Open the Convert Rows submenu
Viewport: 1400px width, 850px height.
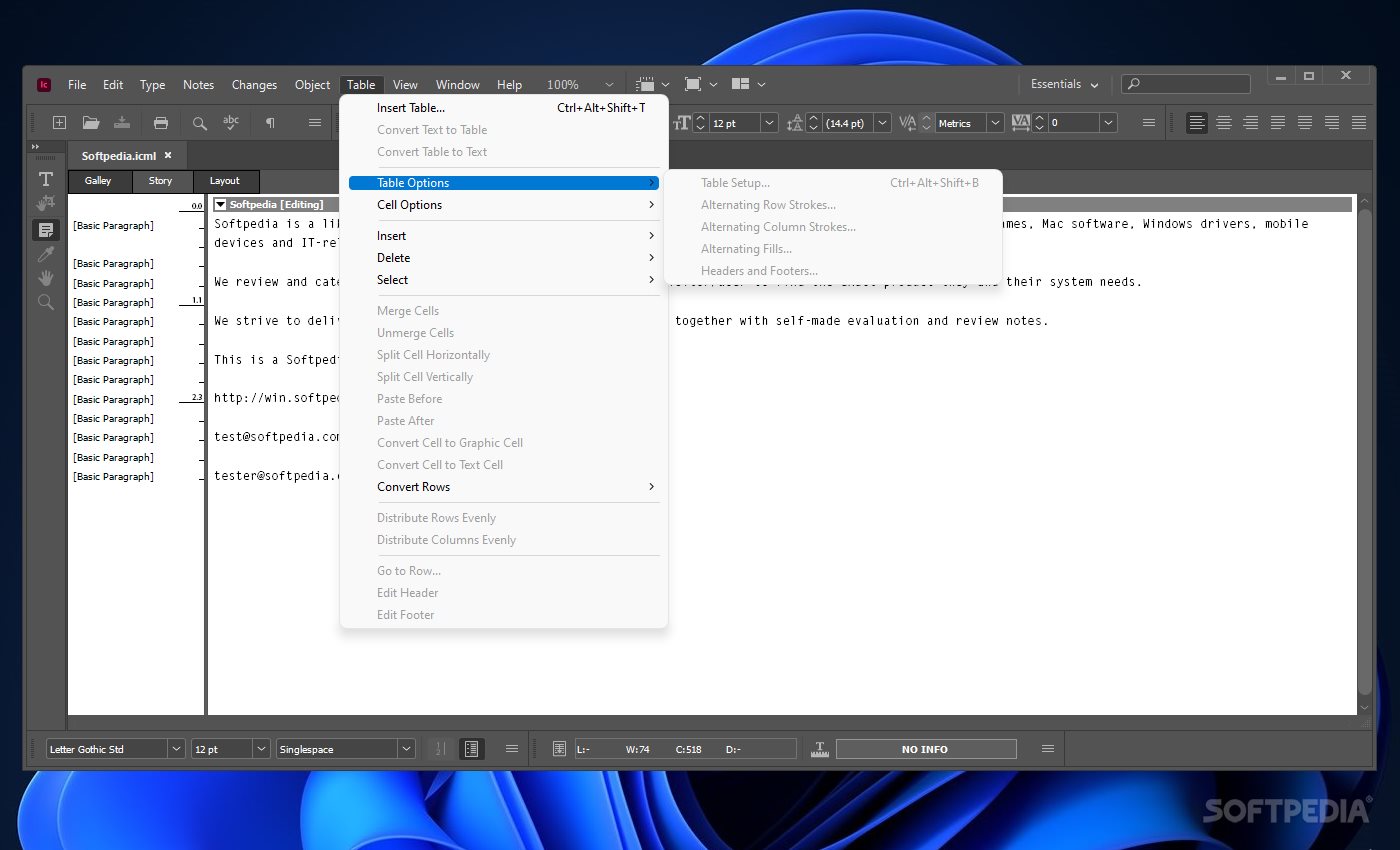click(x=504, y=487)
